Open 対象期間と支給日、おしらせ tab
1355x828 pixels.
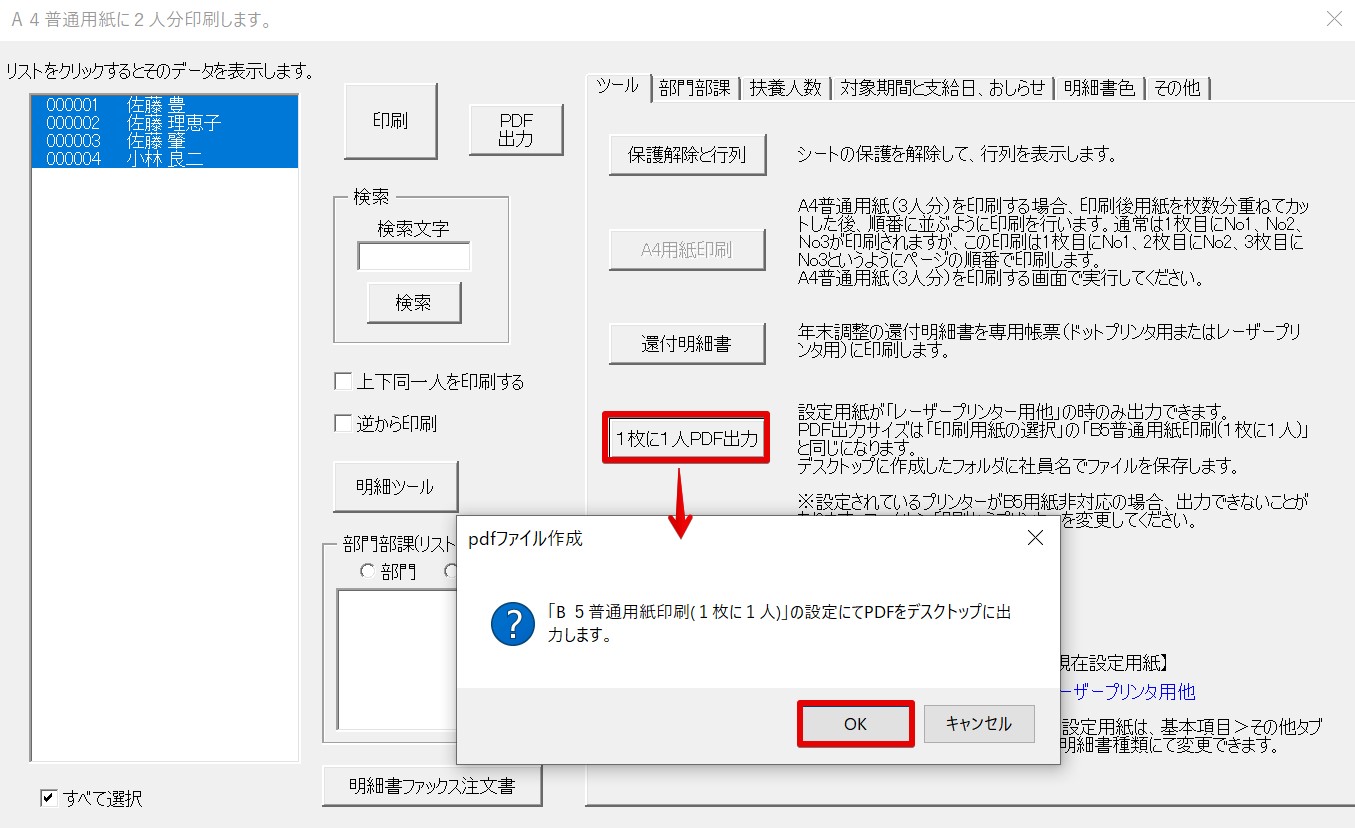click(x=942, y=88)
